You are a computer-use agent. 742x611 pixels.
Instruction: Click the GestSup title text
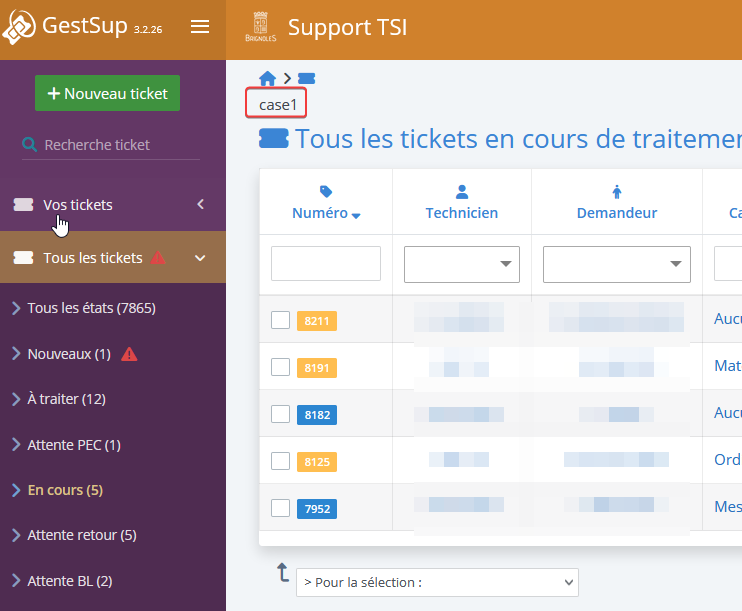coord(85,25)
